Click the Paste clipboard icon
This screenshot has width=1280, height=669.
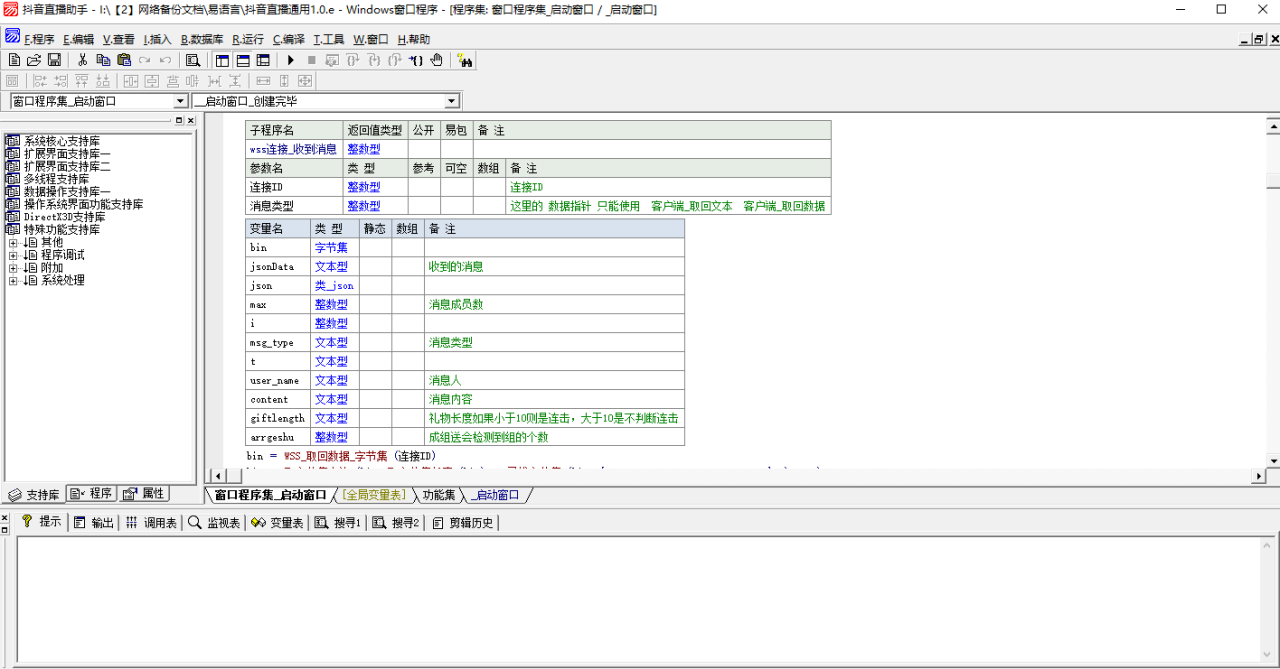[x=124, y=60]
